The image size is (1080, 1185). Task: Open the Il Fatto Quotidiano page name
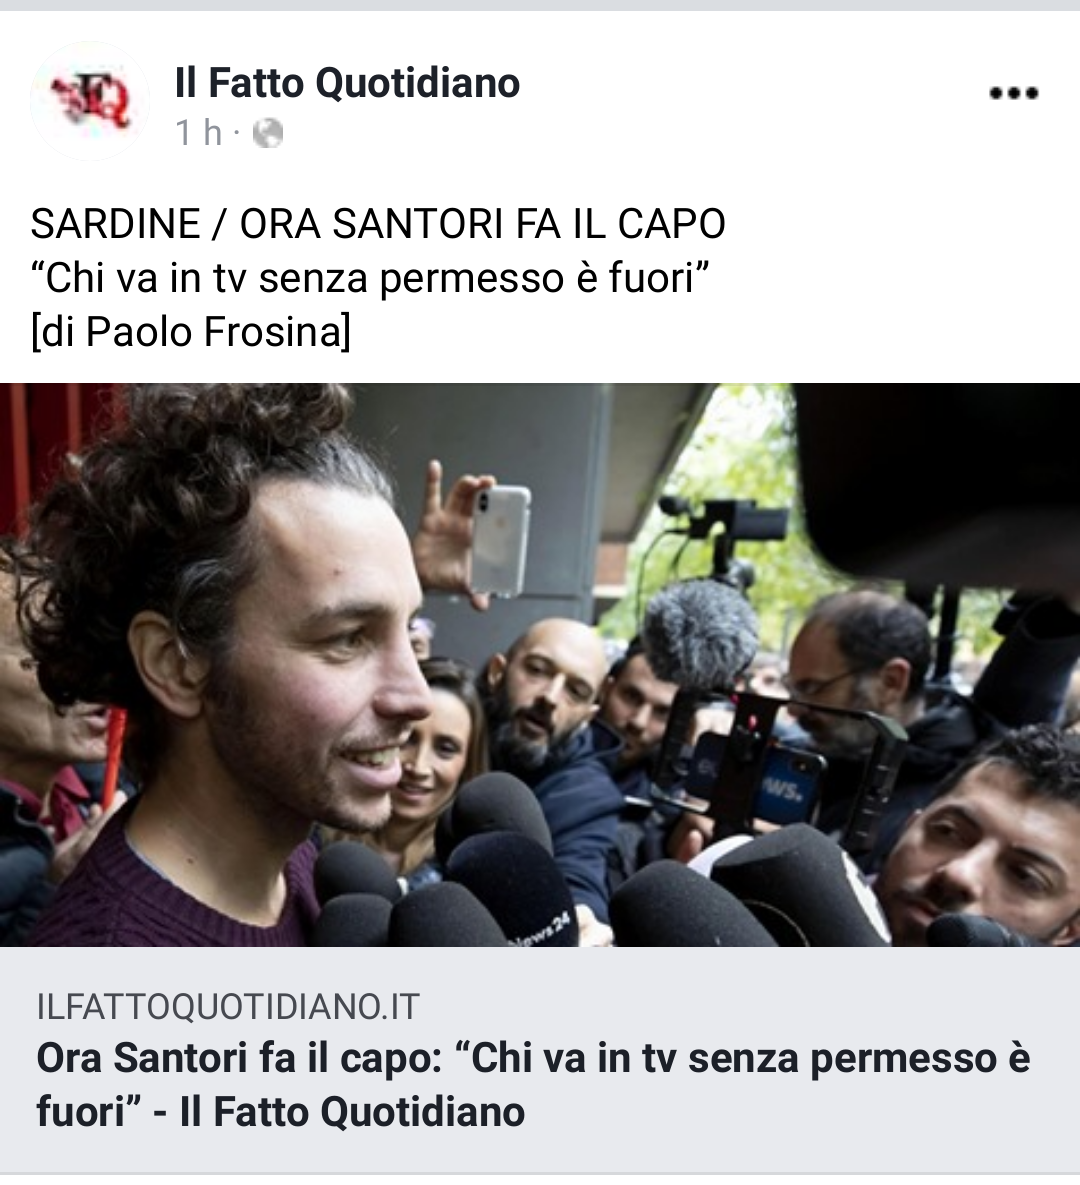(x=347, y=82)
